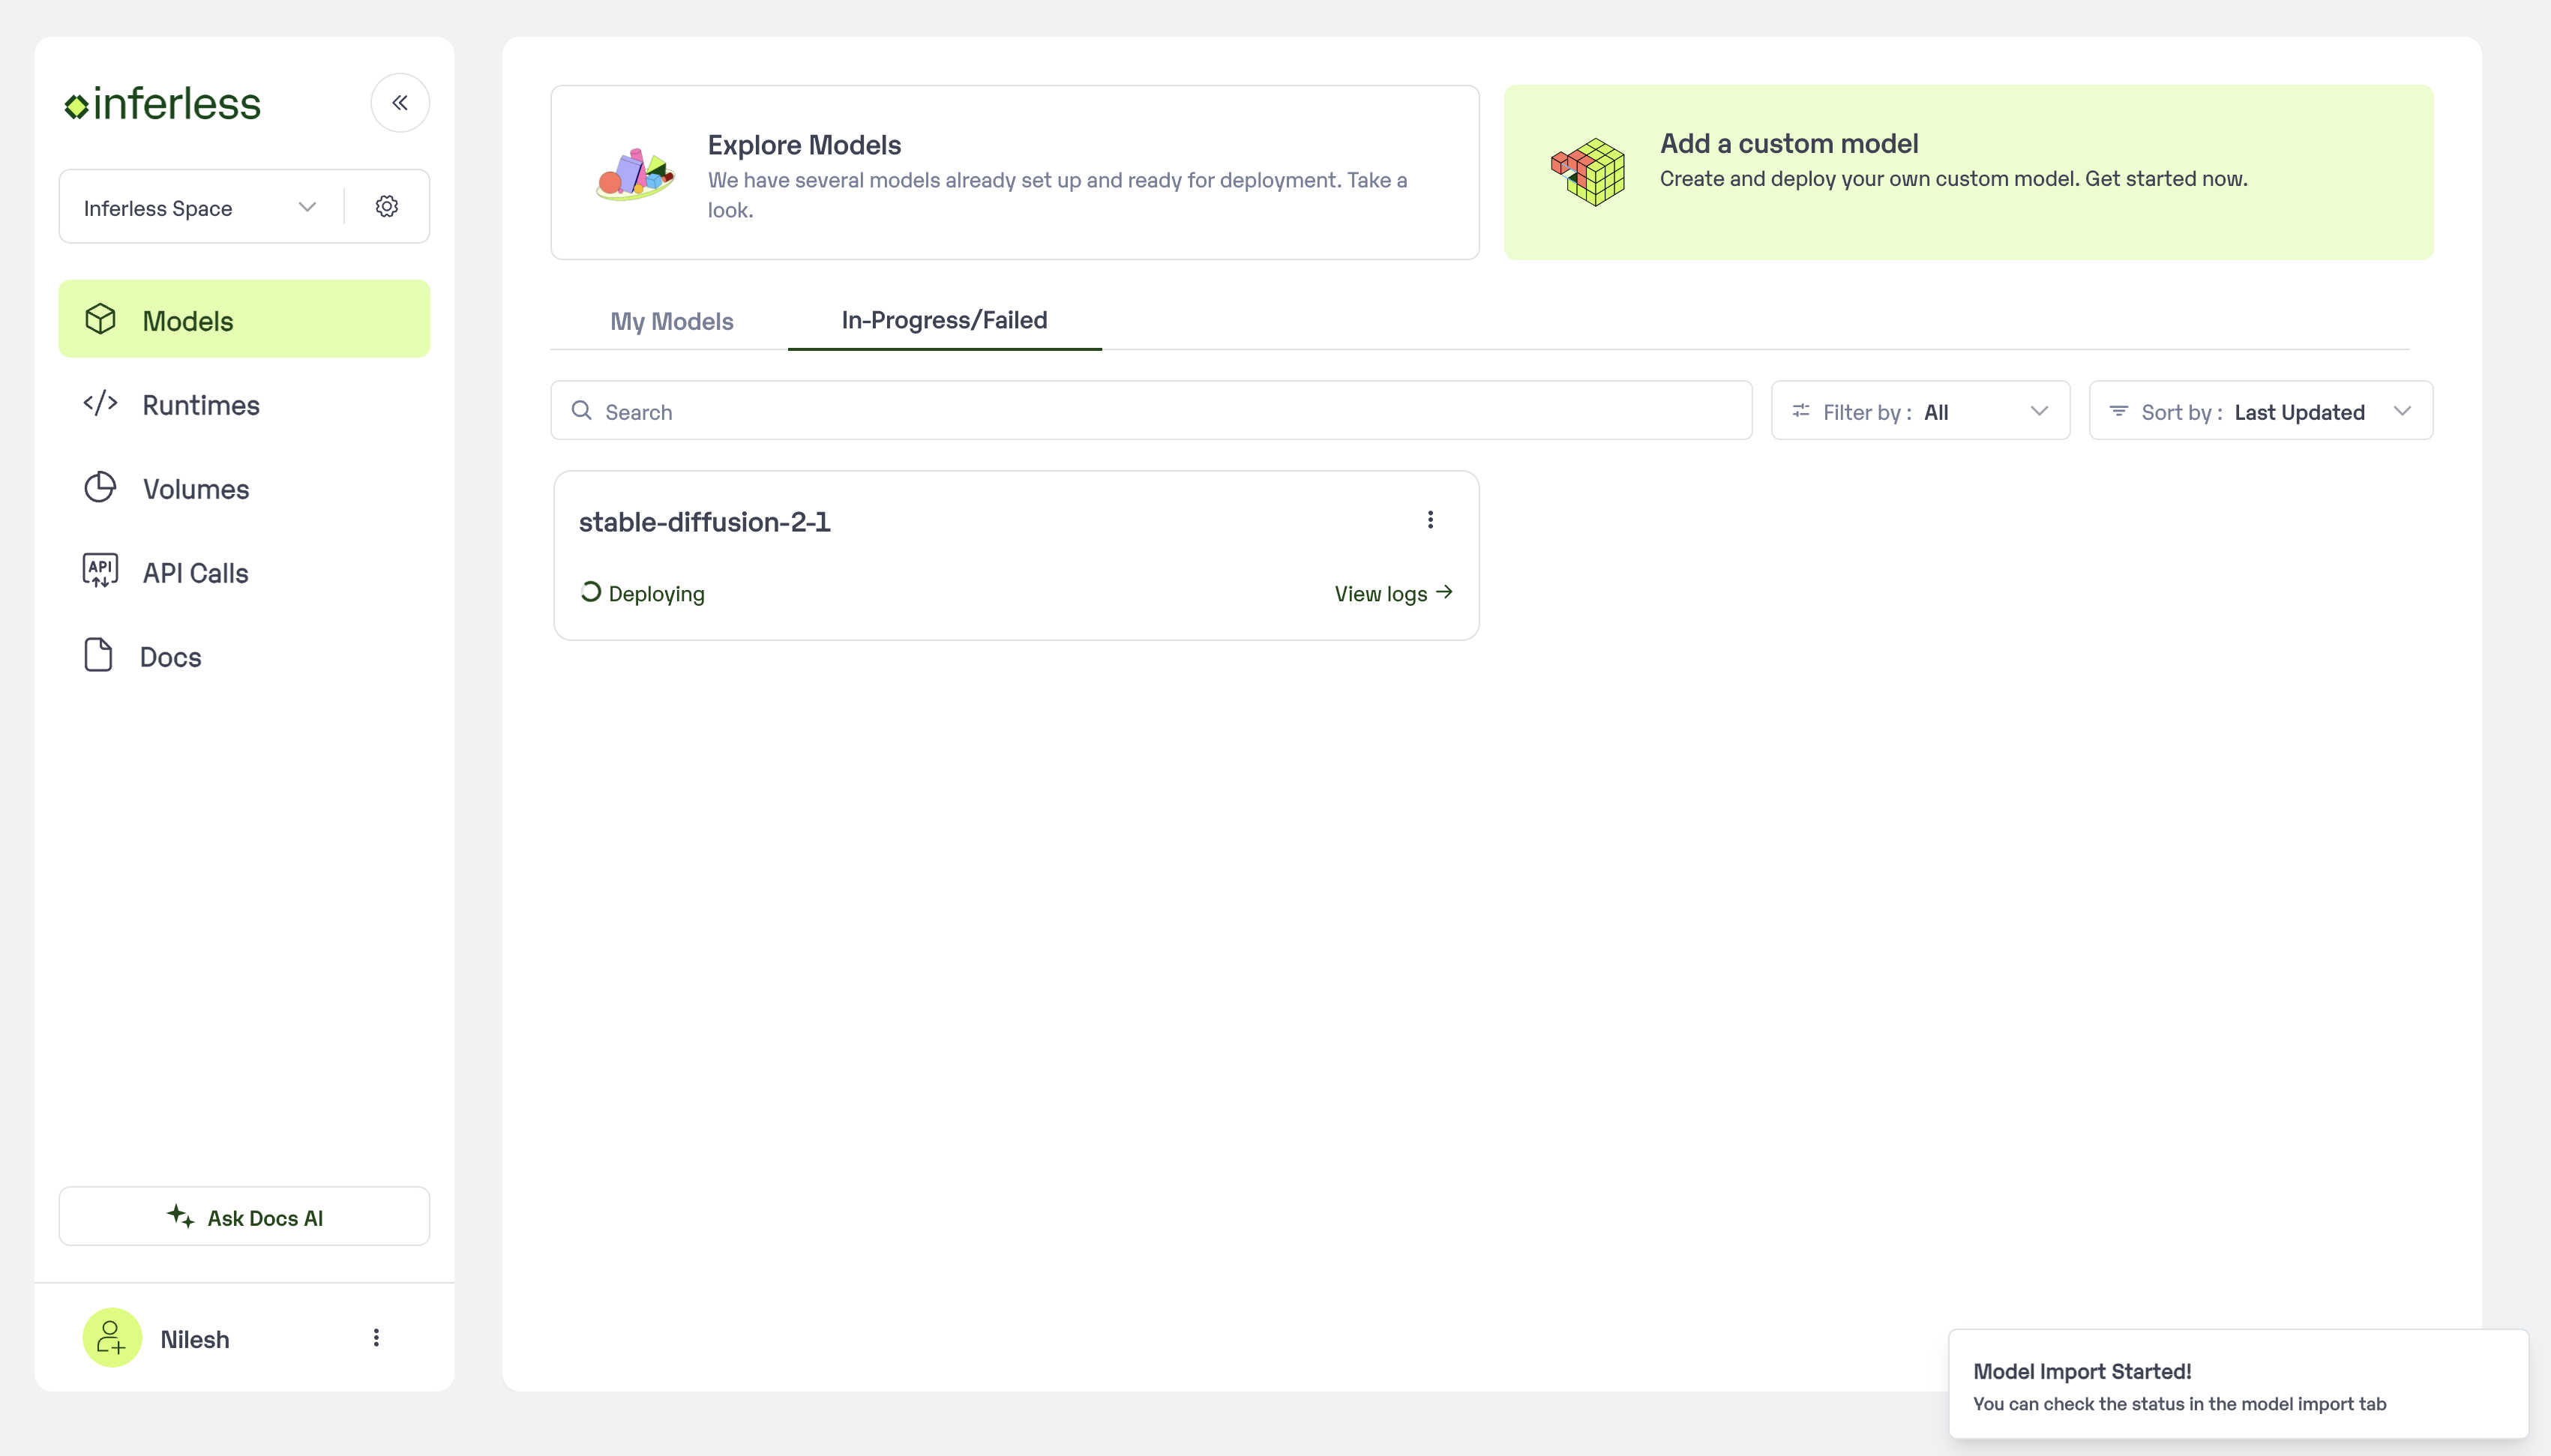Switch to the My Models tab

click(671, 321)
